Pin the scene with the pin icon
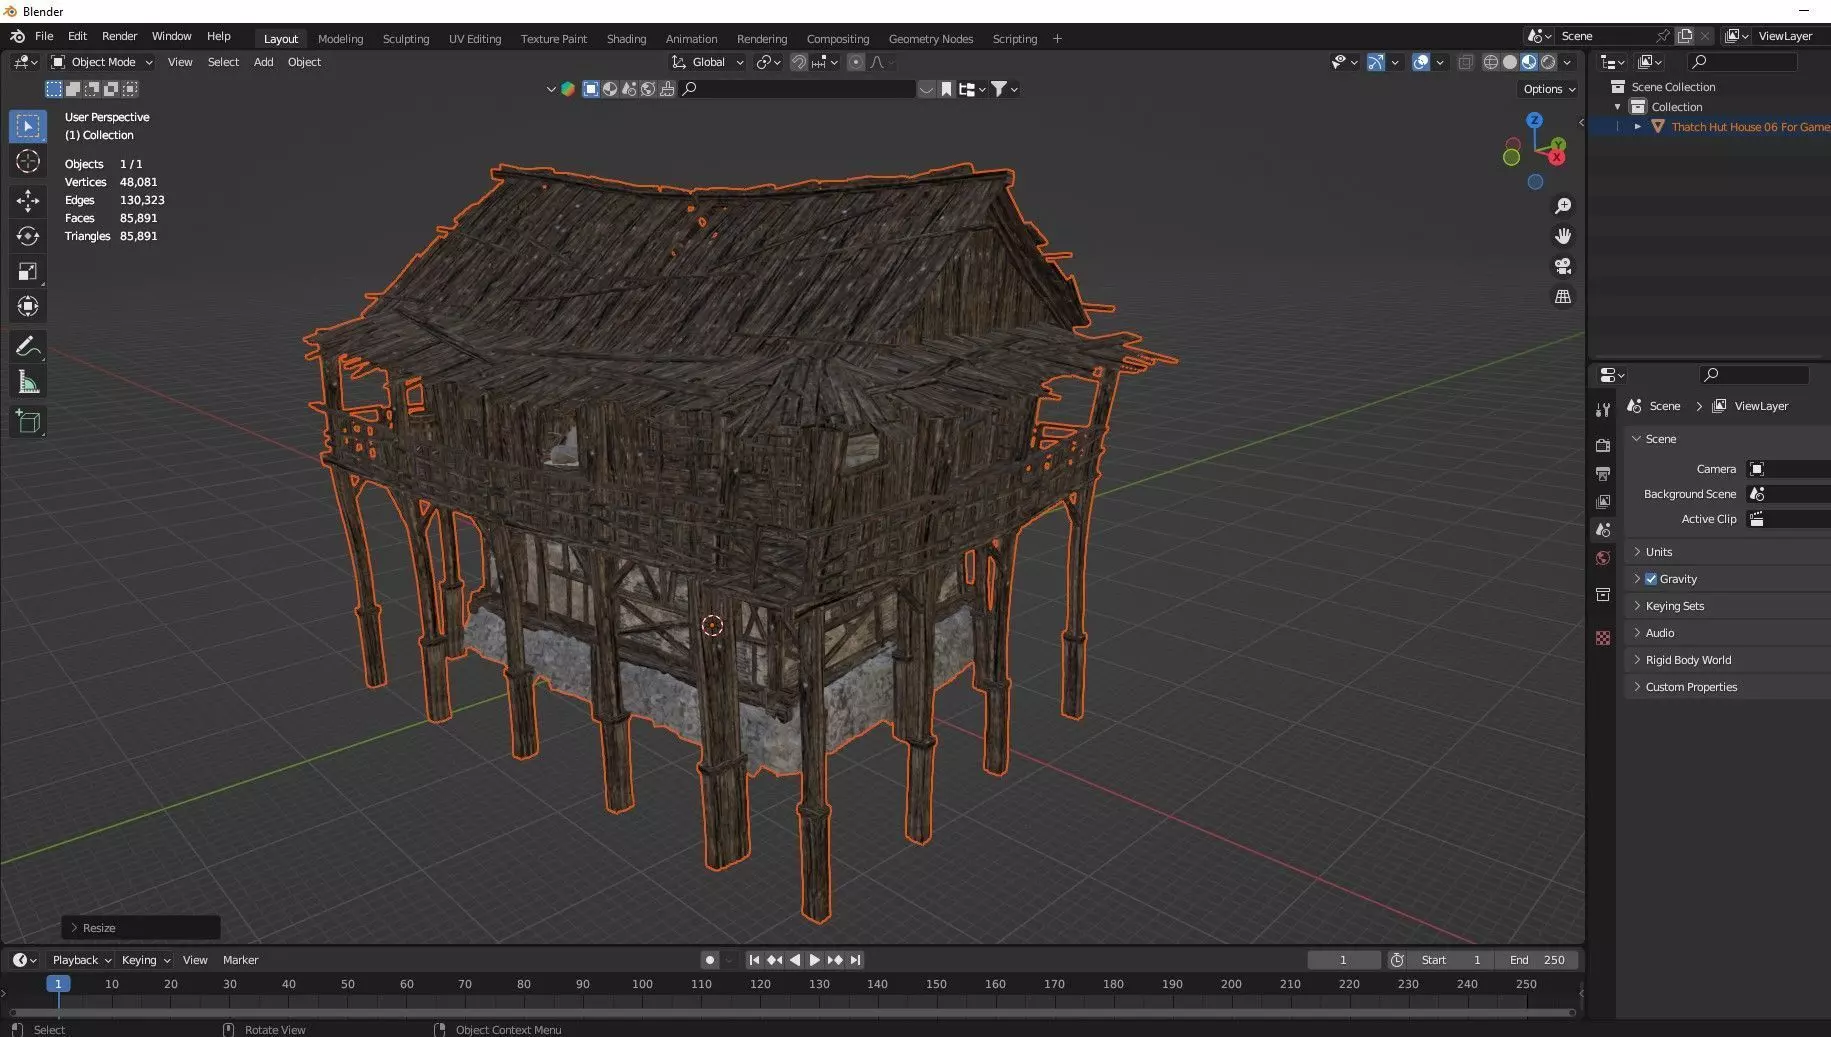Screen dimensions: 1831x1037 point(1663,36)
